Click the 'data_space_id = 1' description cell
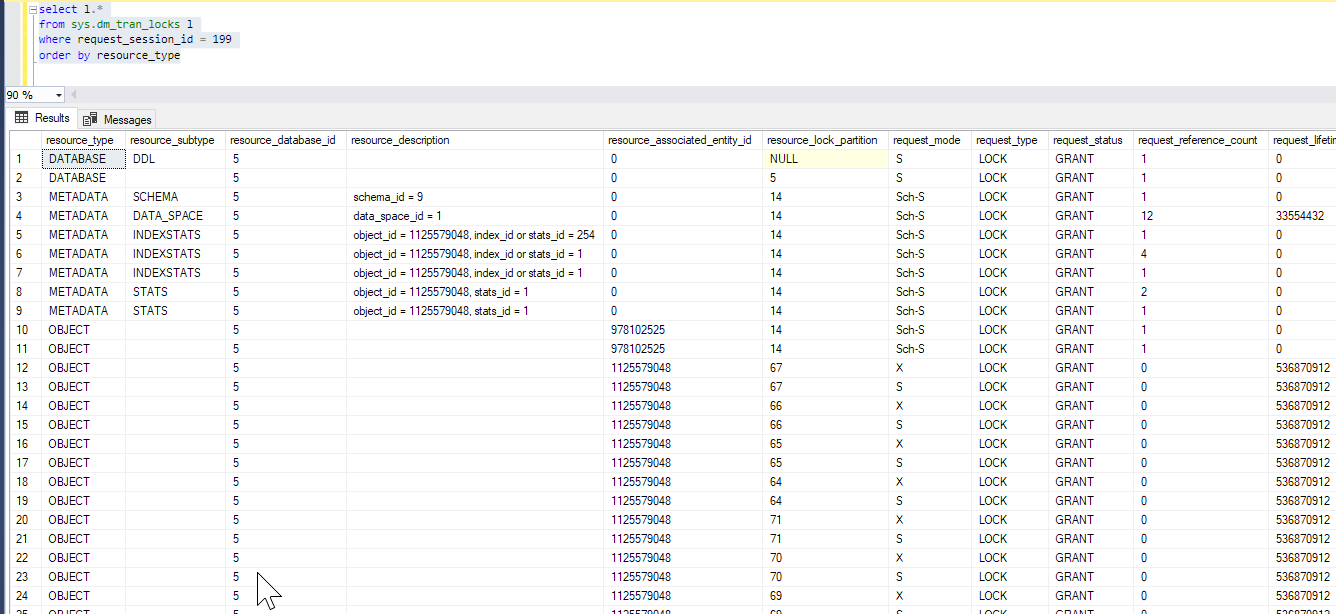 point(475,216)
